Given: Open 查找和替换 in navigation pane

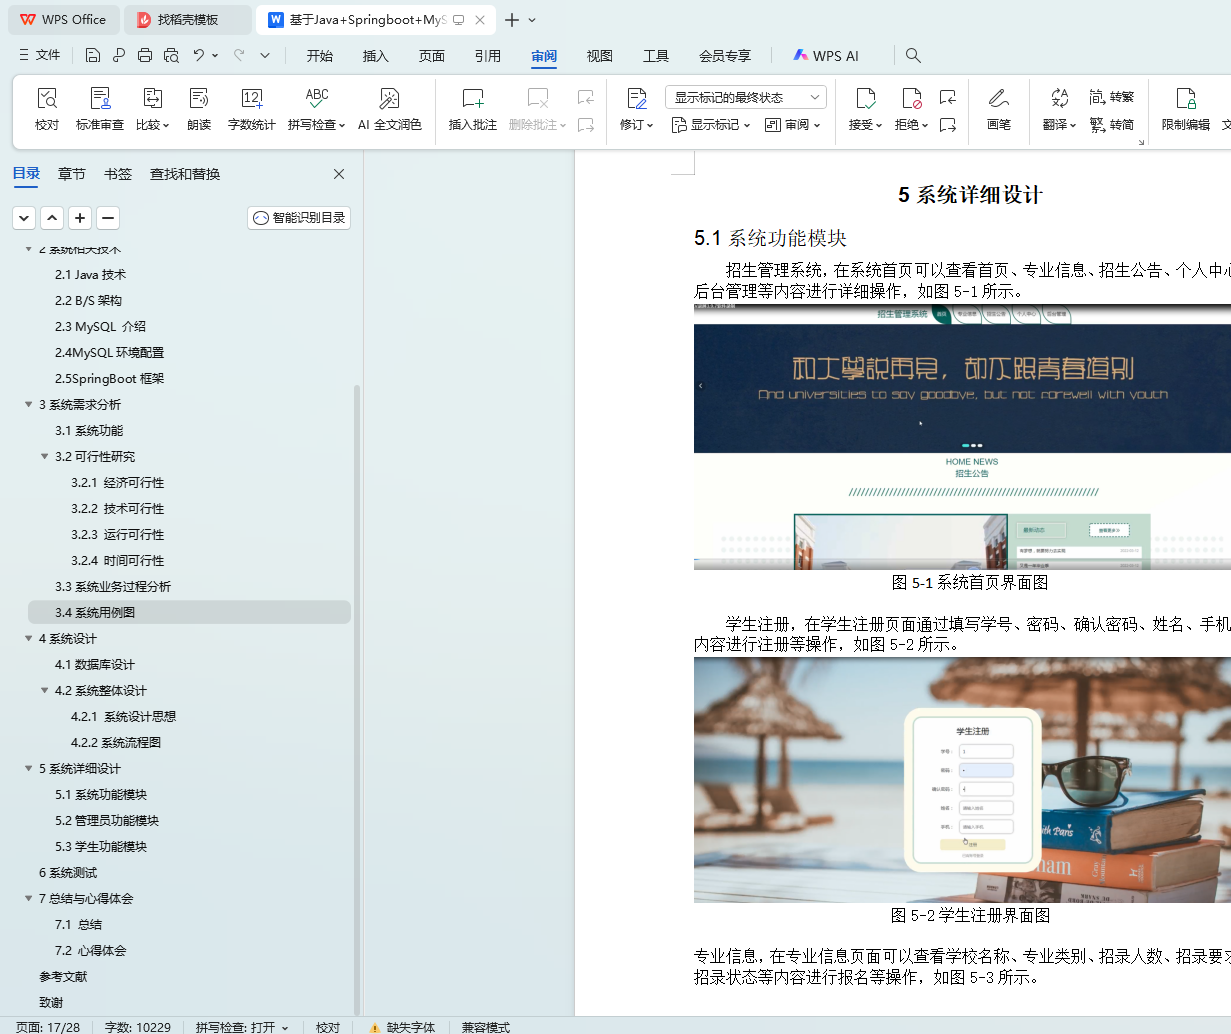Looking at the screenshot, I should click(185, 174).
